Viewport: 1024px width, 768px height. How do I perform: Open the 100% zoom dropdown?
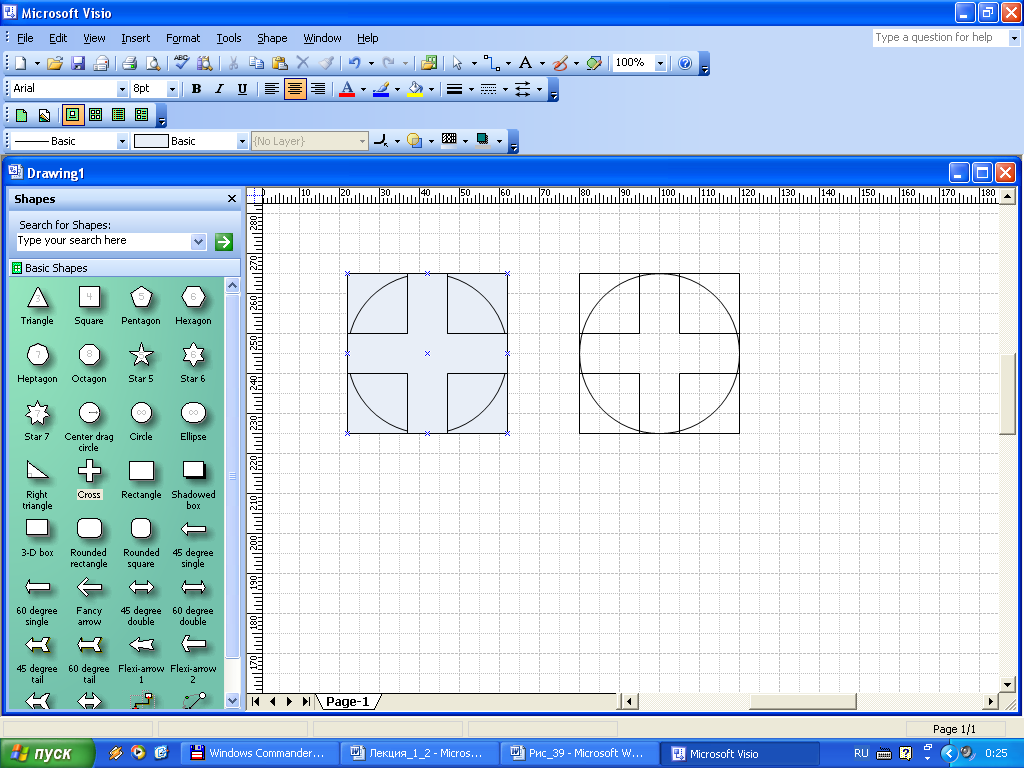click(x=661, y=63)
